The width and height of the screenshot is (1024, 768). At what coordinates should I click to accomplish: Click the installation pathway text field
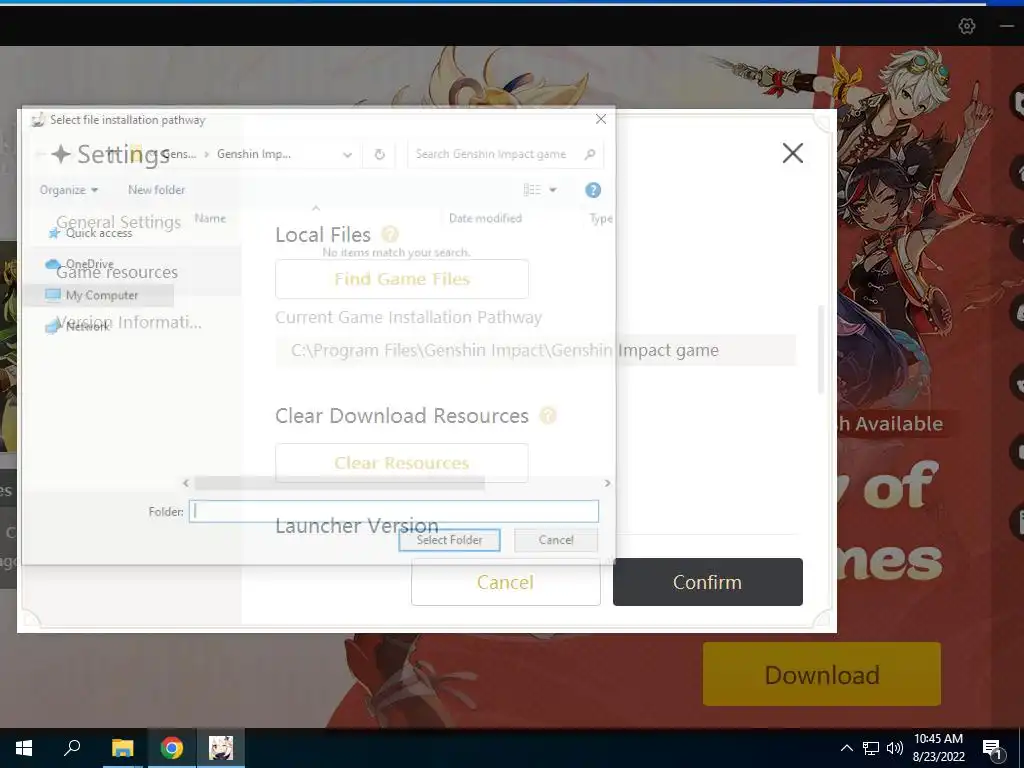tap(536, 351)
